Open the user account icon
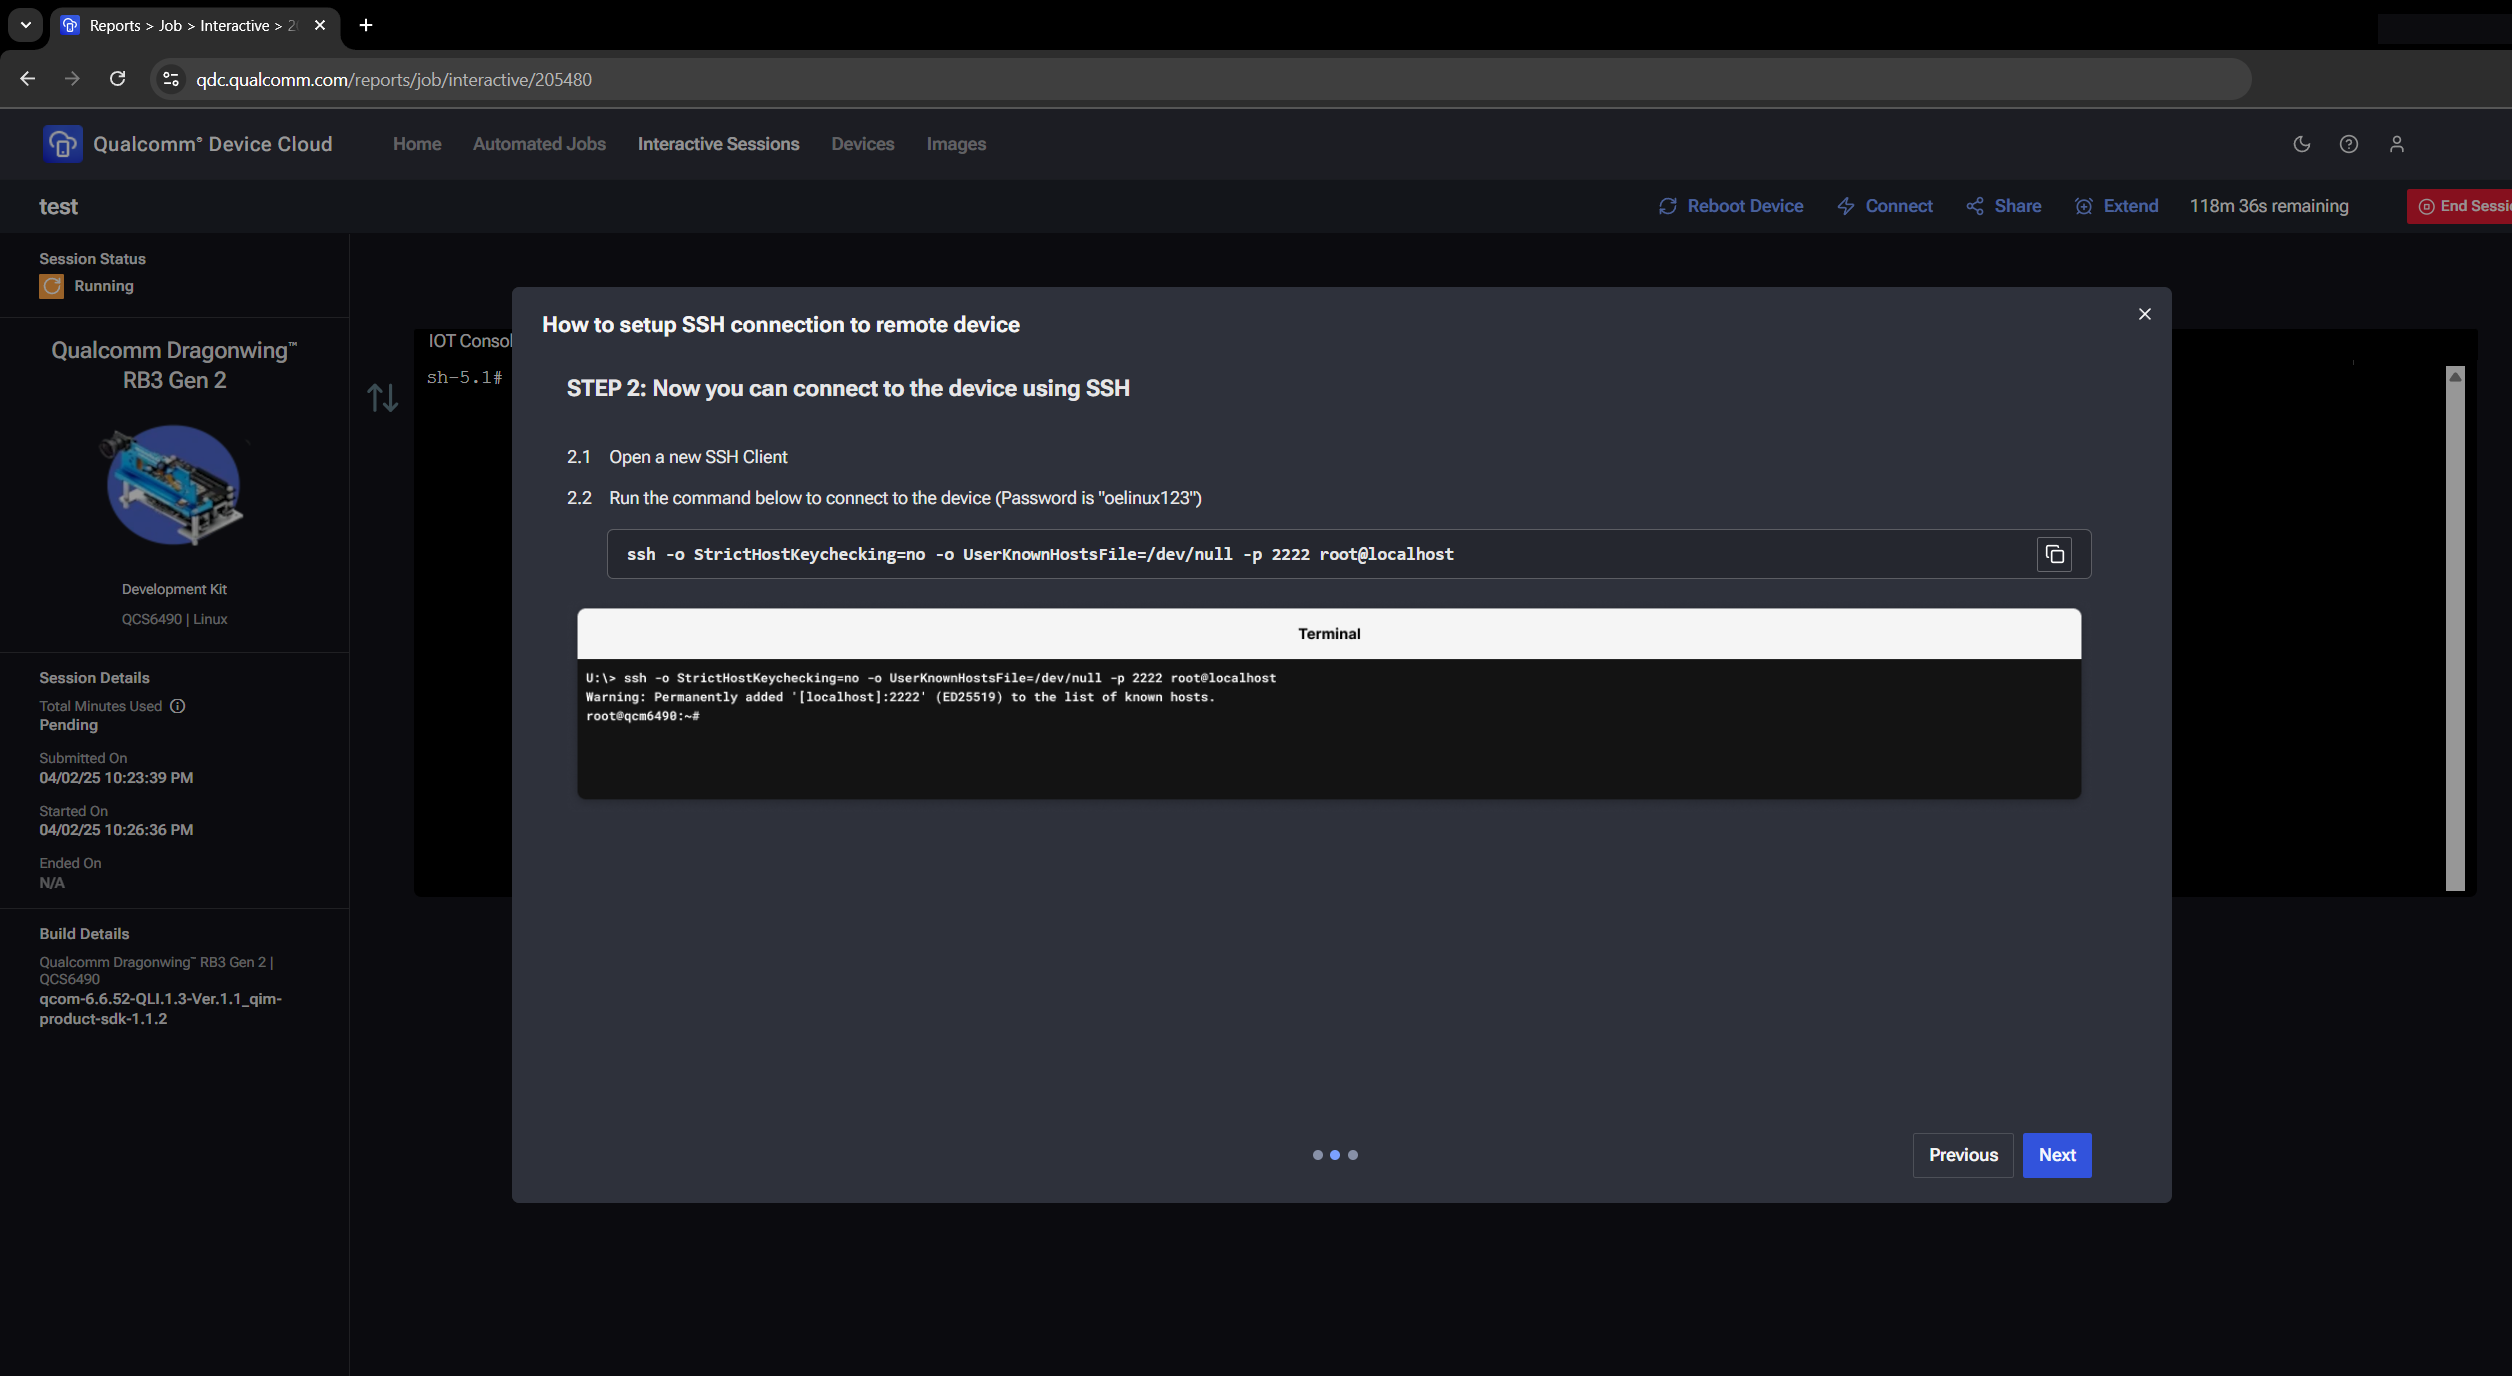This screenshot has width=2512, height=1376. 2397,144
